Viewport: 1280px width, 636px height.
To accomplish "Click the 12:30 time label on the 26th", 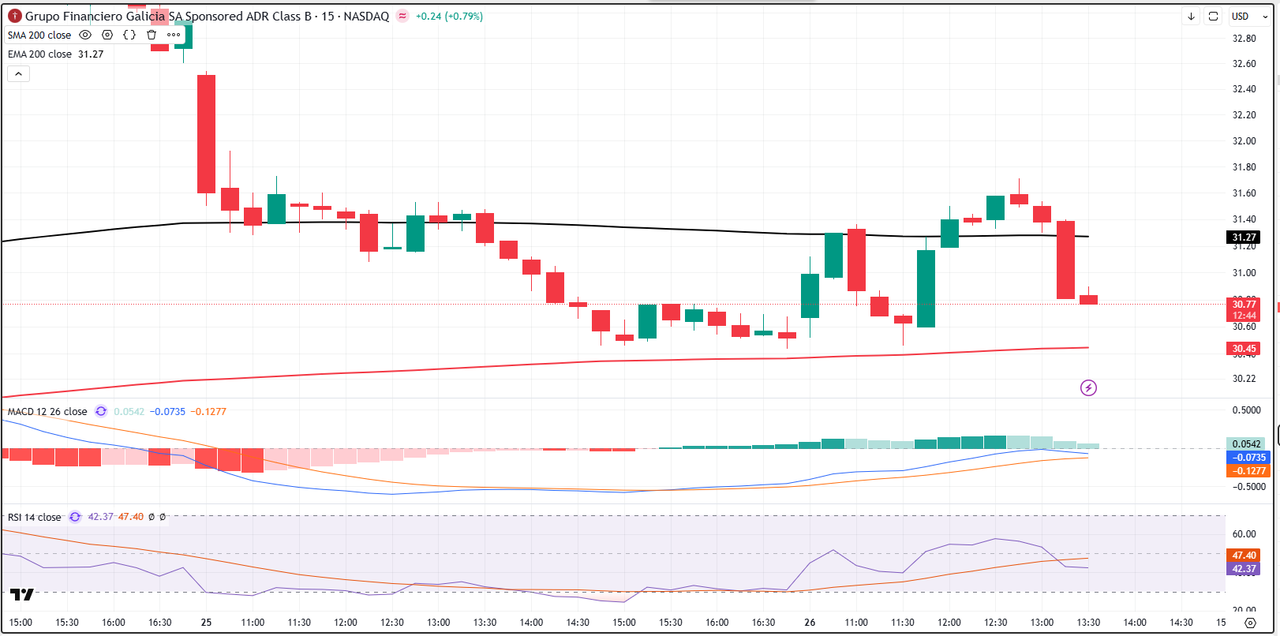I will point(995,622).
